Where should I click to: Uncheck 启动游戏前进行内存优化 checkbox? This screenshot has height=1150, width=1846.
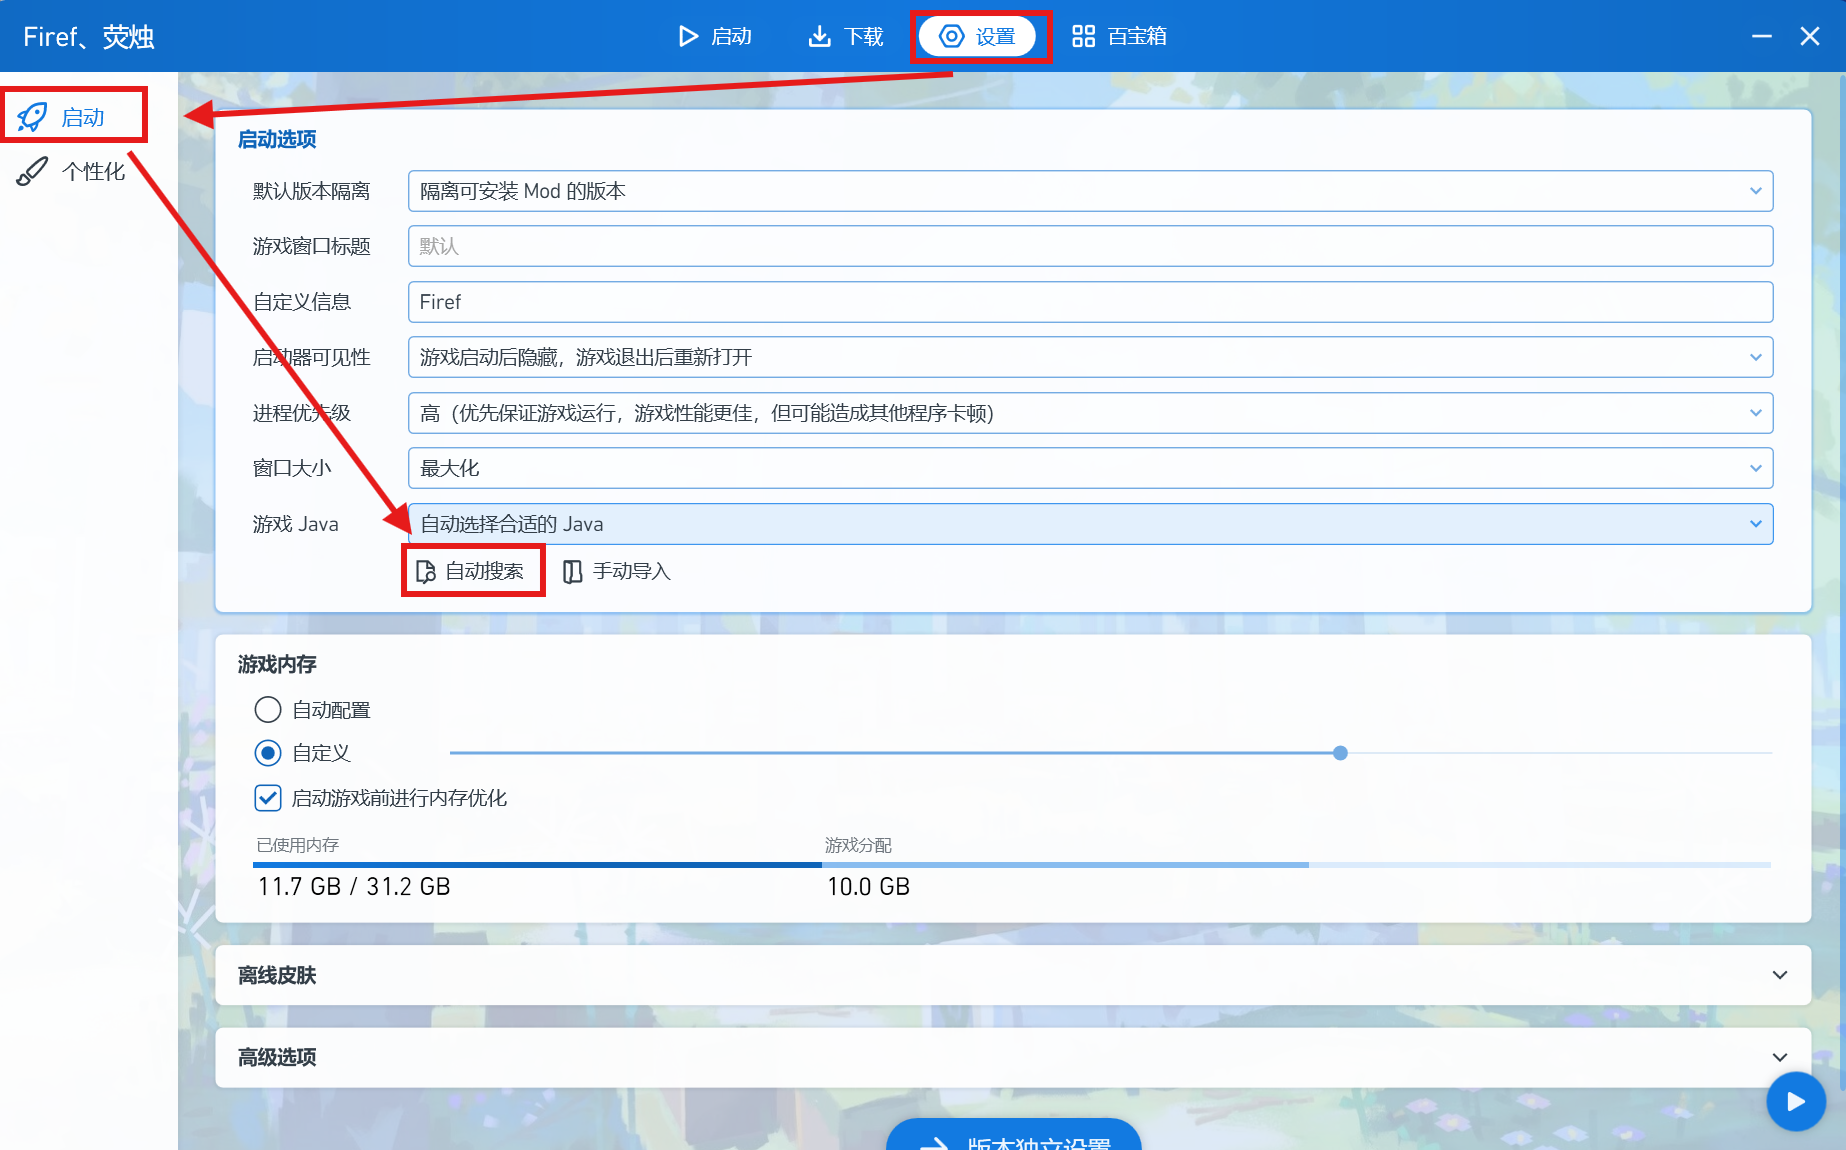click(x=268, y=798)
